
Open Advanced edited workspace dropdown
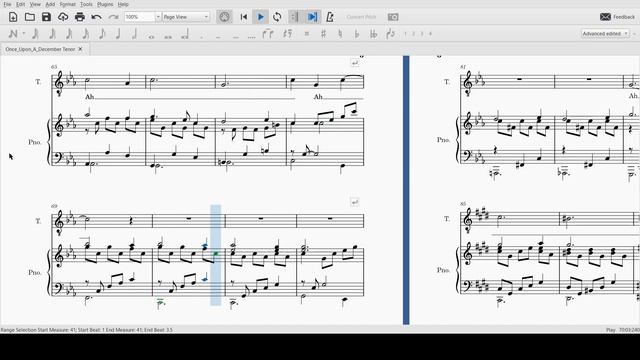pyautogui.click(x=605, y=34)
